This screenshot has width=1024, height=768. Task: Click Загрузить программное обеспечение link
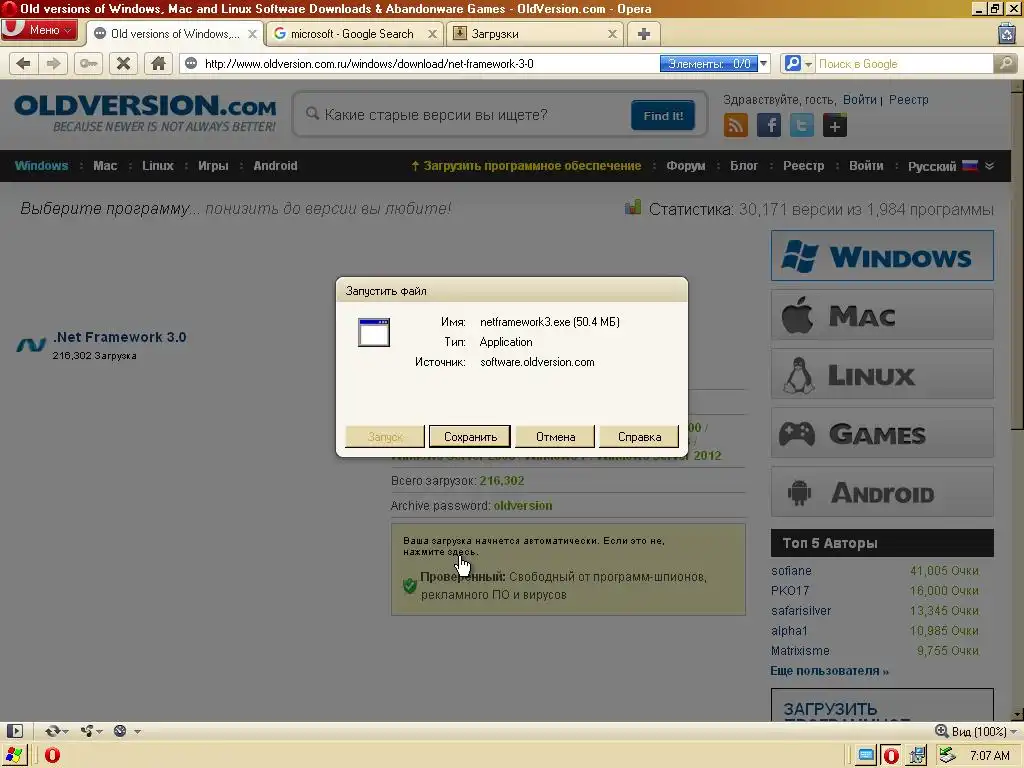coord(526,166)
